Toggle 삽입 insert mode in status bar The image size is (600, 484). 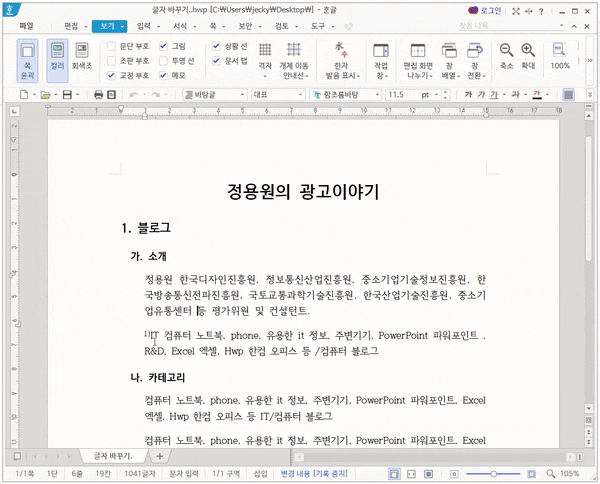tap(261, 474)
